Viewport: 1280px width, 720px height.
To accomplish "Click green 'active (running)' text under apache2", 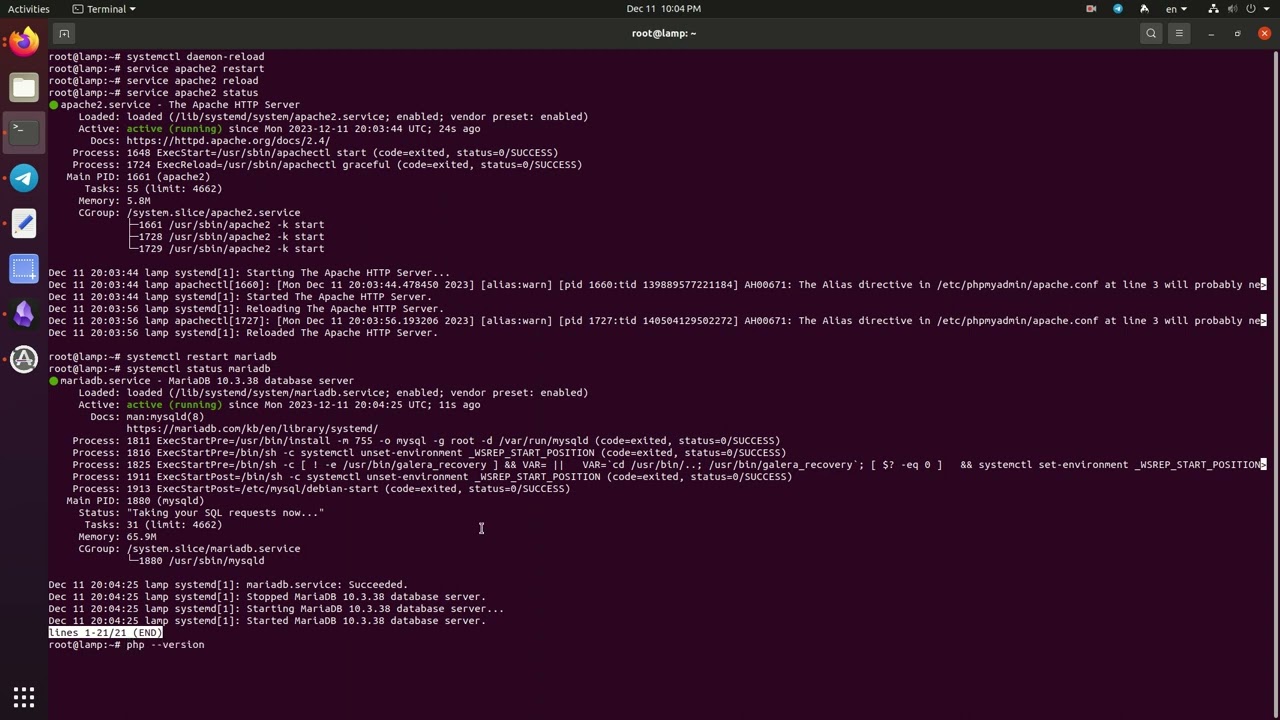I will click(174, 129).
